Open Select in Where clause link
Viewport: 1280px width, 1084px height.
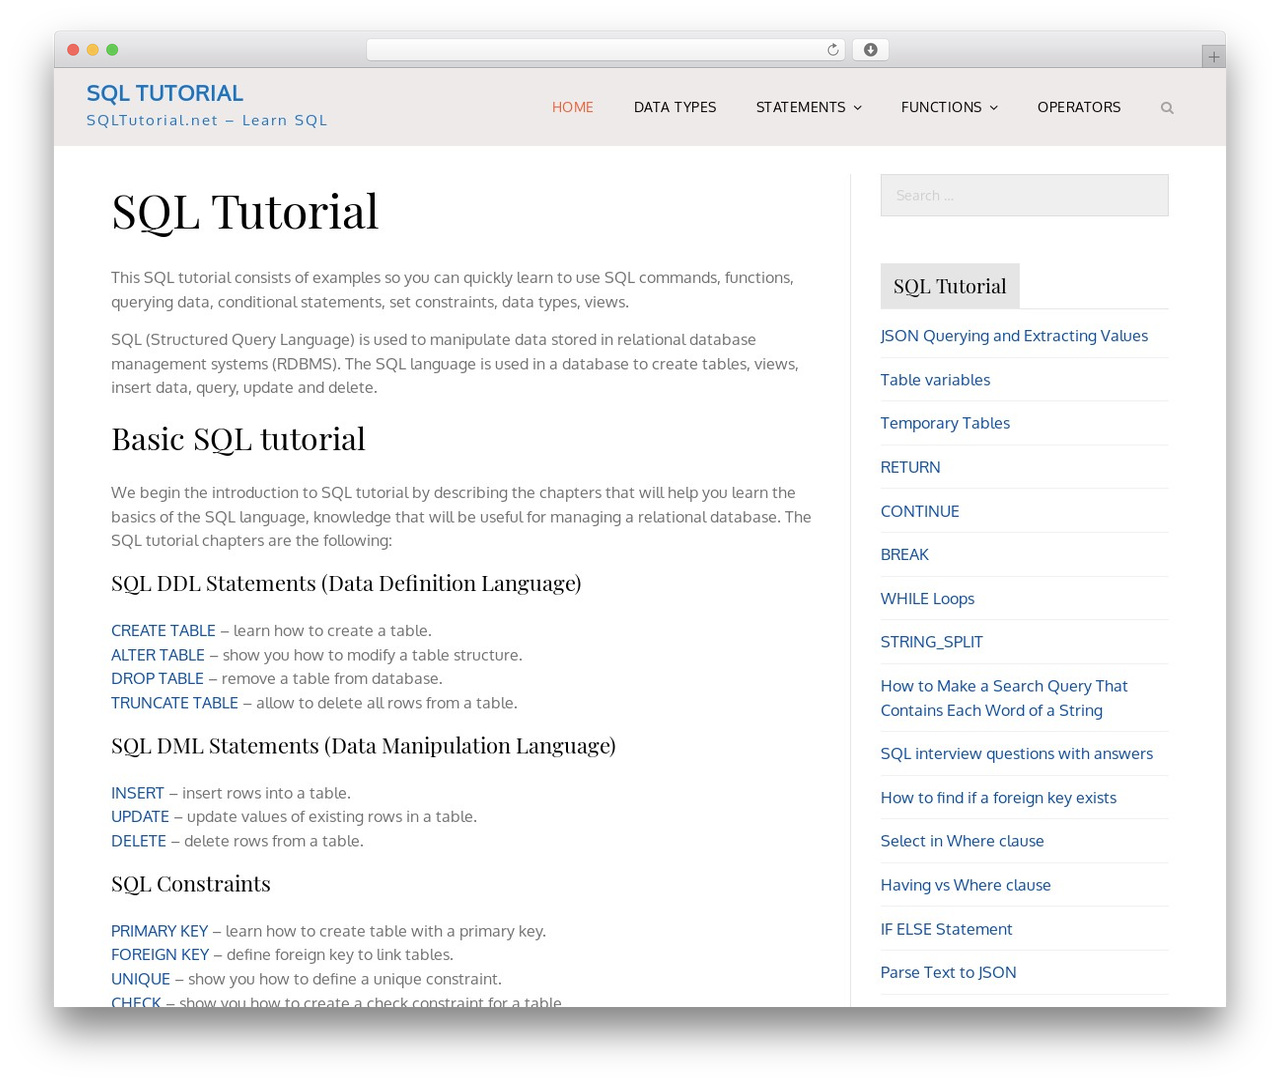coord(962,841)
